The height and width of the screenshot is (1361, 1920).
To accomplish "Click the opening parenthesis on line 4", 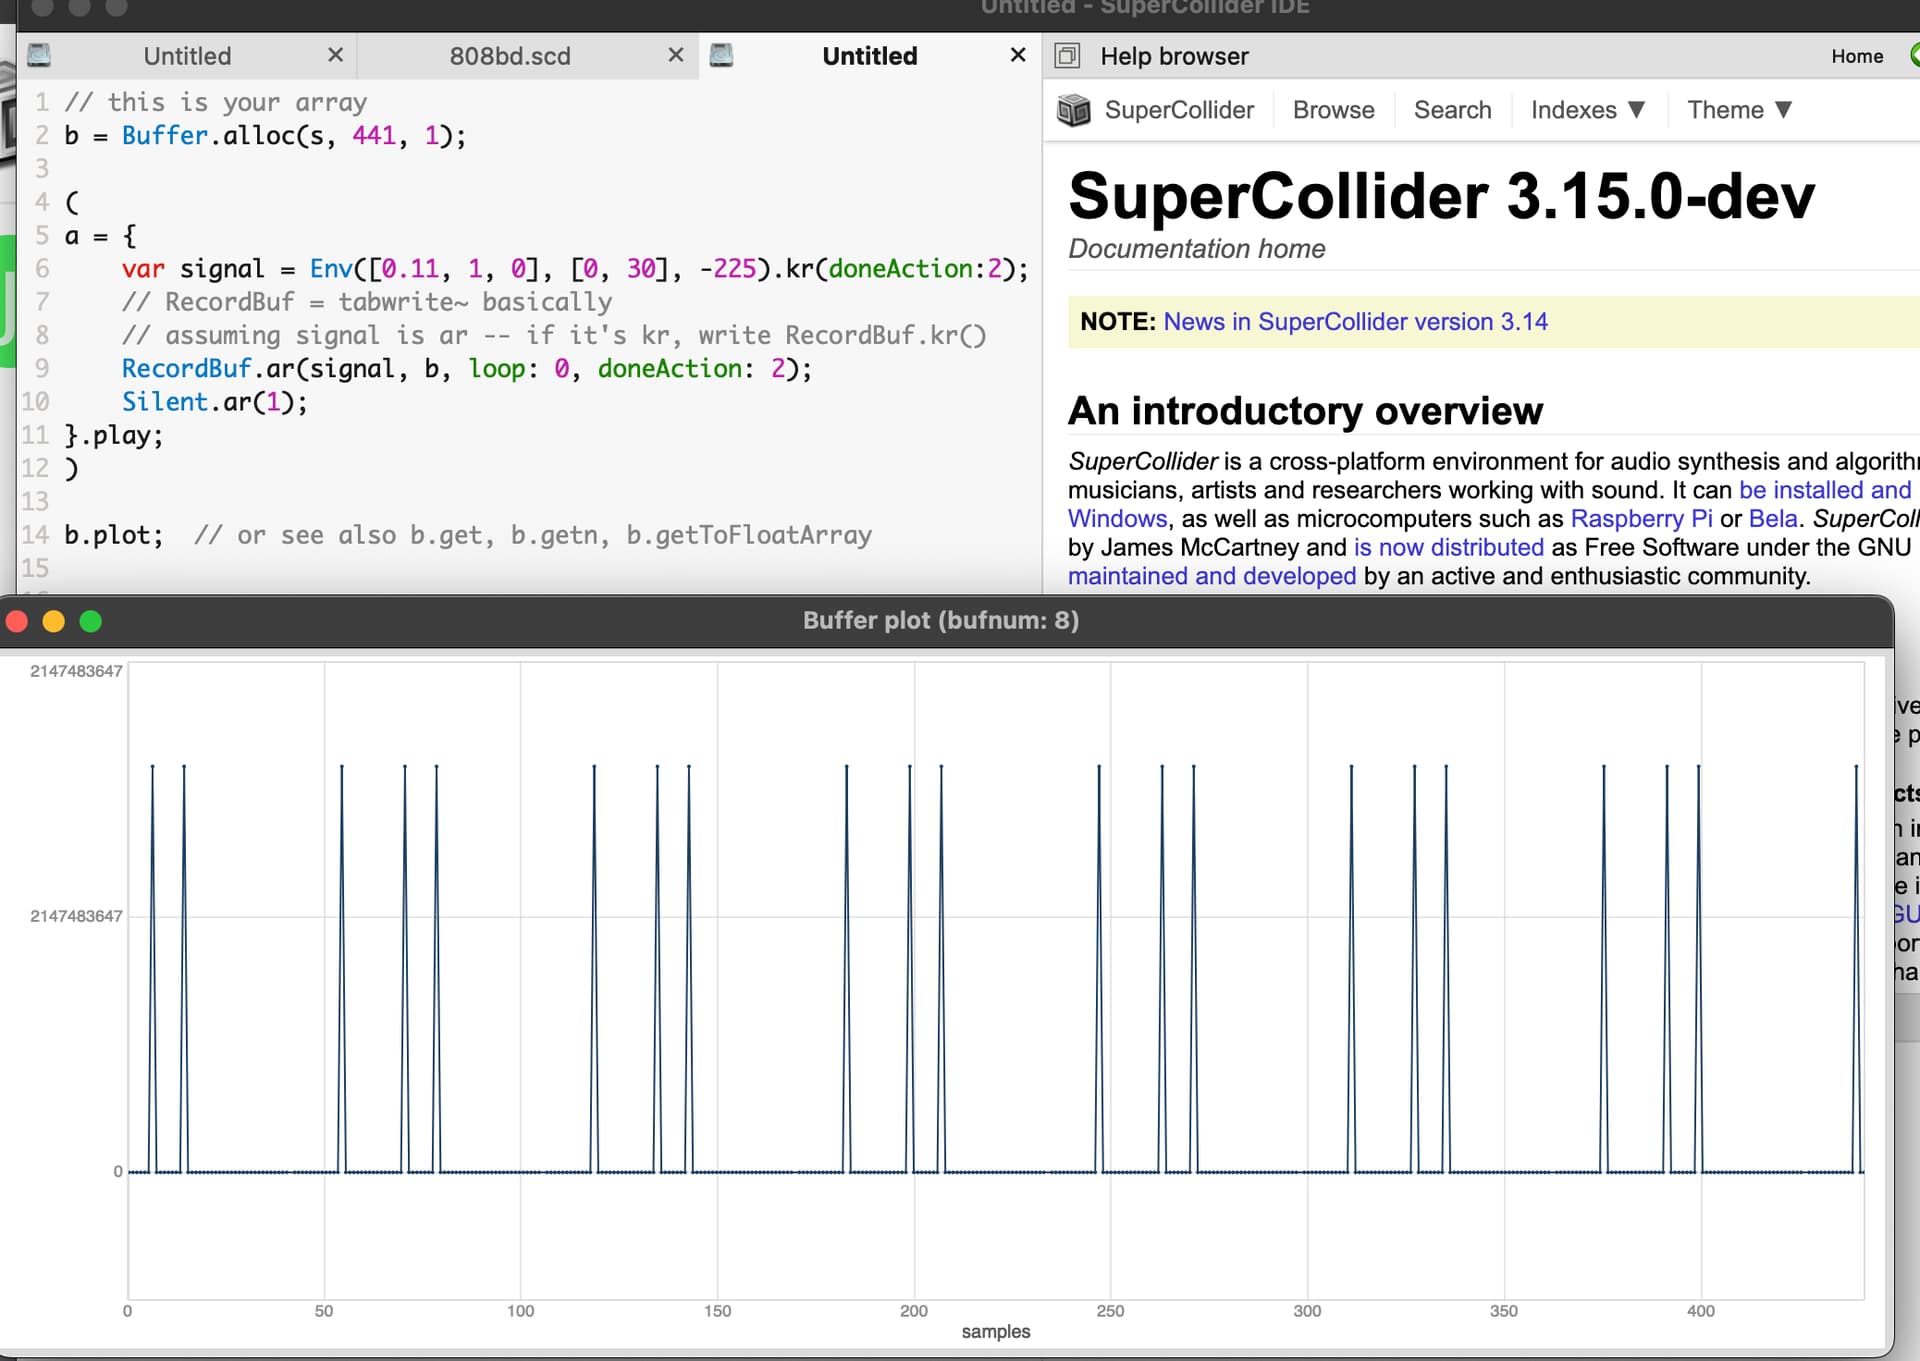I will tap(71, 203).
